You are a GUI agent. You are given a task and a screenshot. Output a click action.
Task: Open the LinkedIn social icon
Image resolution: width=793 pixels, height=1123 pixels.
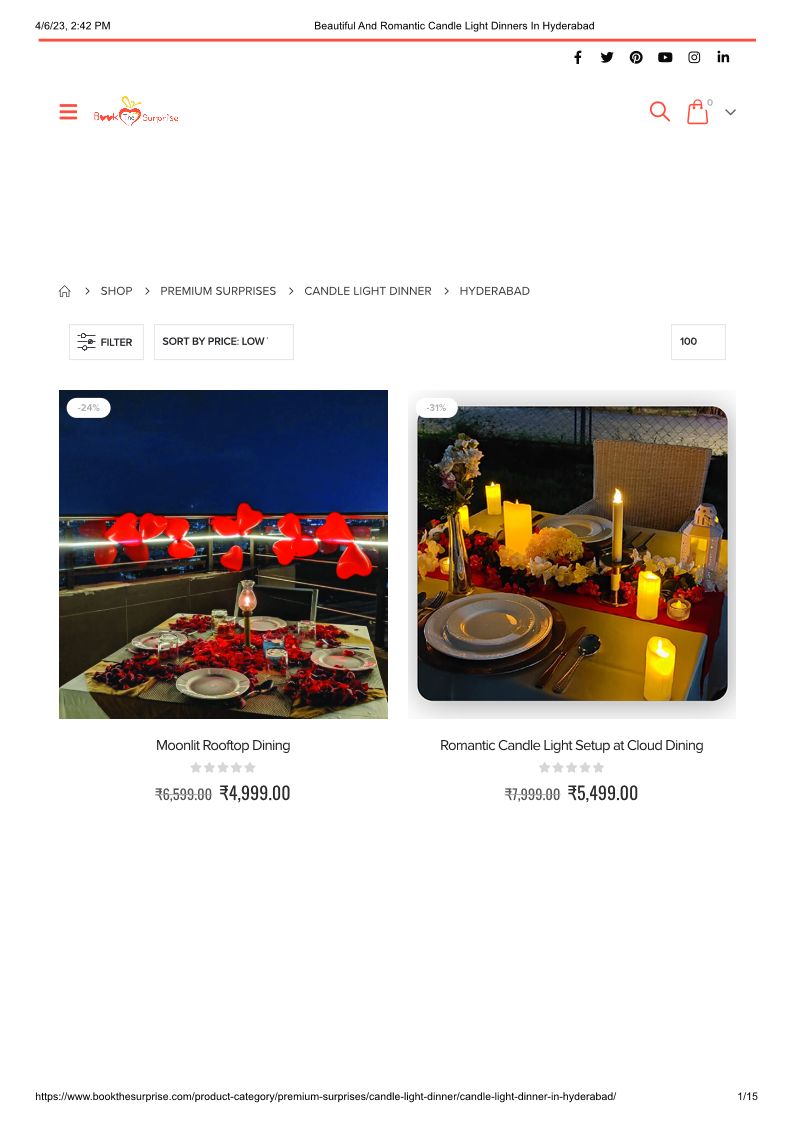click(724, 57)
